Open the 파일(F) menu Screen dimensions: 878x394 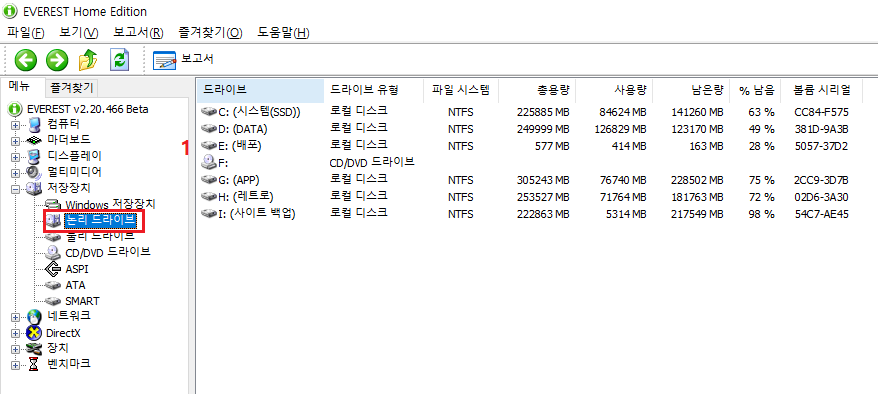click(x=26, y=32)
